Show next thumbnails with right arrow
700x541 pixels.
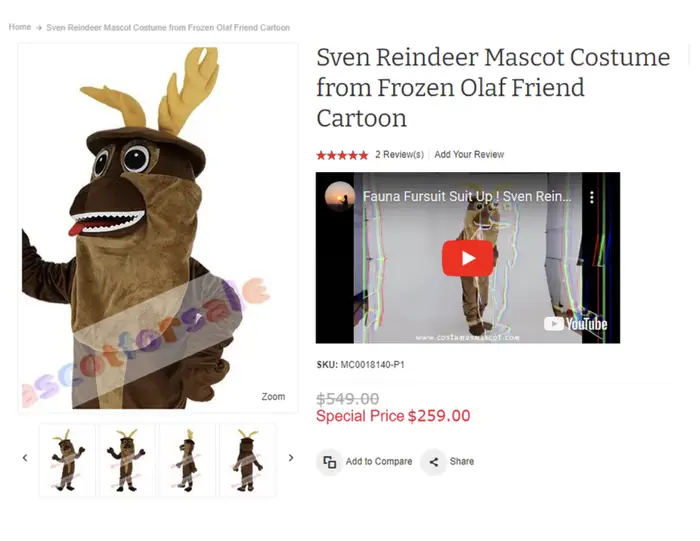291,458
